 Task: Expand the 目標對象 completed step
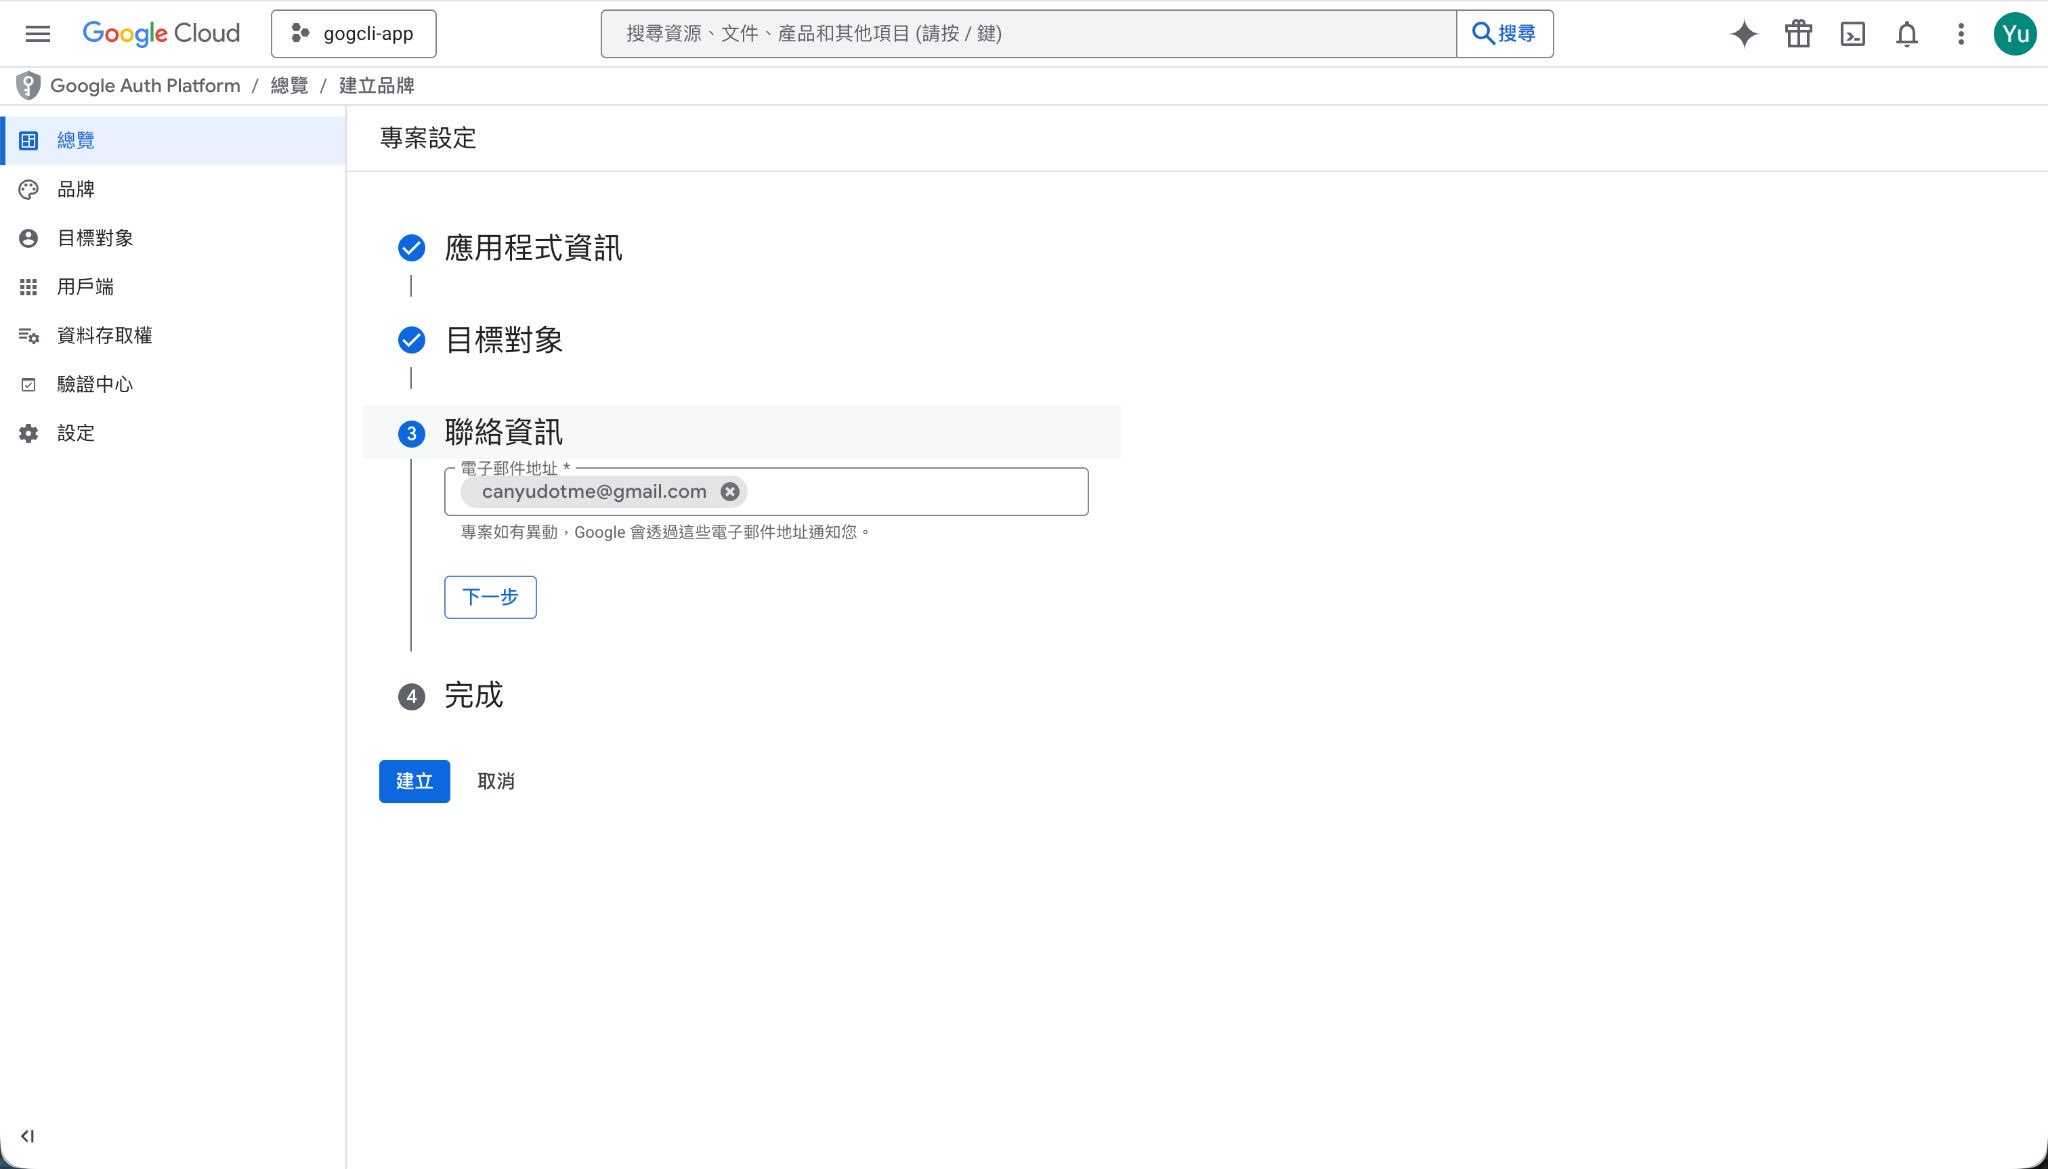[503, 340]
